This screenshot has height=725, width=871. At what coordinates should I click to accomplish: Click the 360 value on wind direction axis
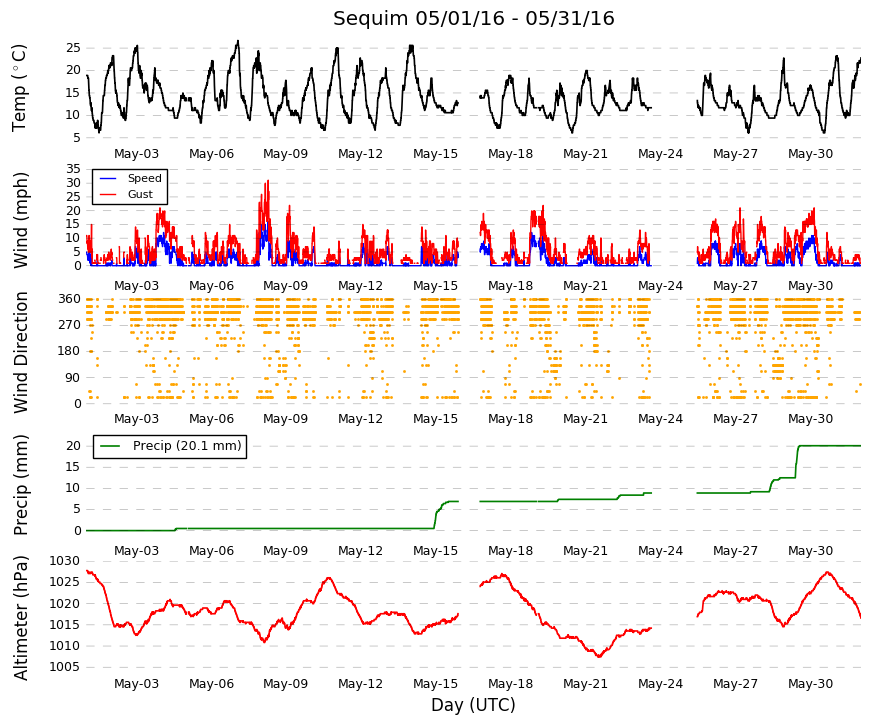coord(69,299)
